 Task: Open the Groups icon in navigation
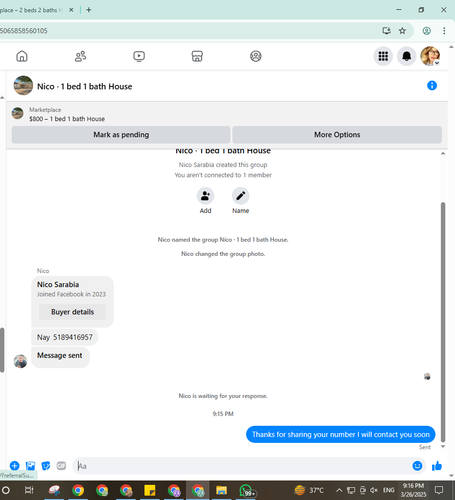click(256, 56)
